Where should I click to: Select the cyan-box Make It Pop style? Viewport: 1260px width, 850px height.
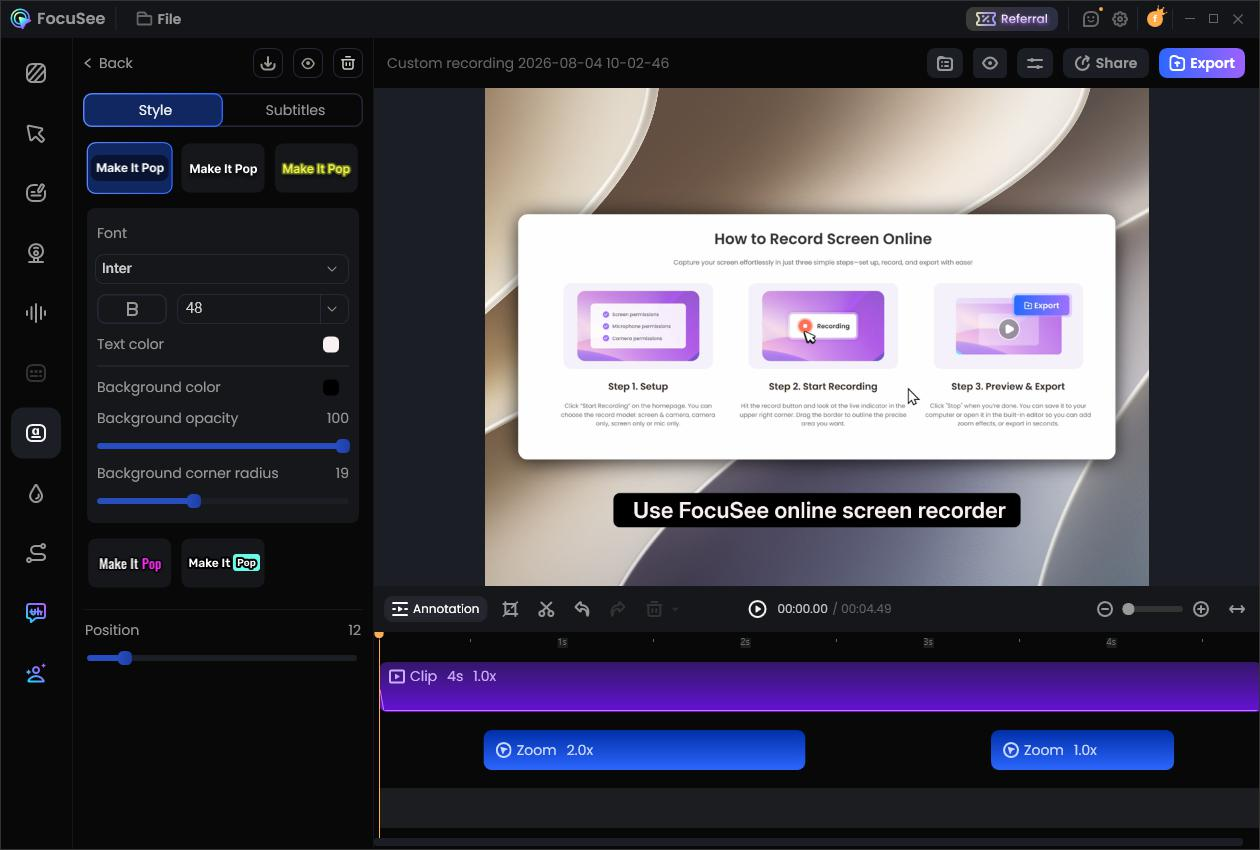(223, 563)
